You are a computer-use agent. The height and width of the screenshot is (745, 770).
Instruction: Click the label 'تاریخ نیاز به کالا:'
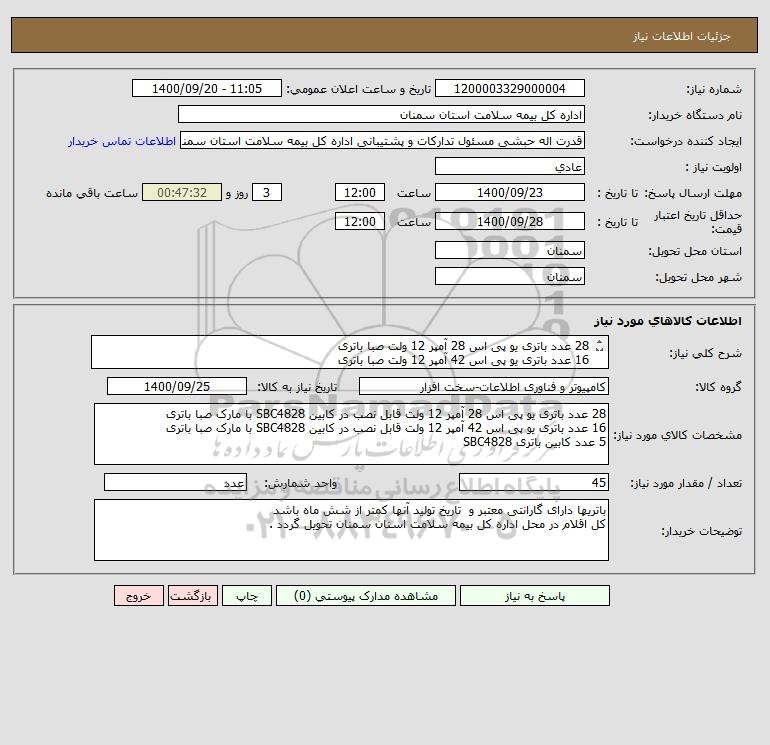pyautogui.click(x=298, y=387)
